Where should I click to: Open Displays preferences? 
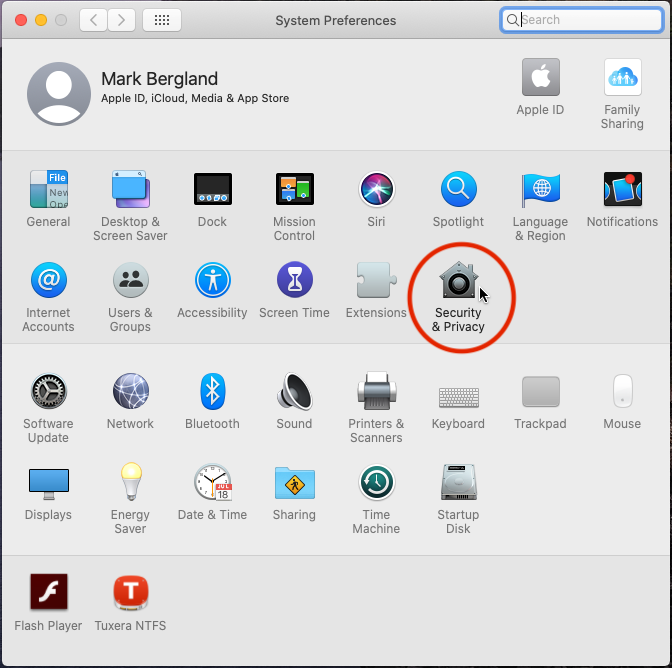tap(48, 483)
